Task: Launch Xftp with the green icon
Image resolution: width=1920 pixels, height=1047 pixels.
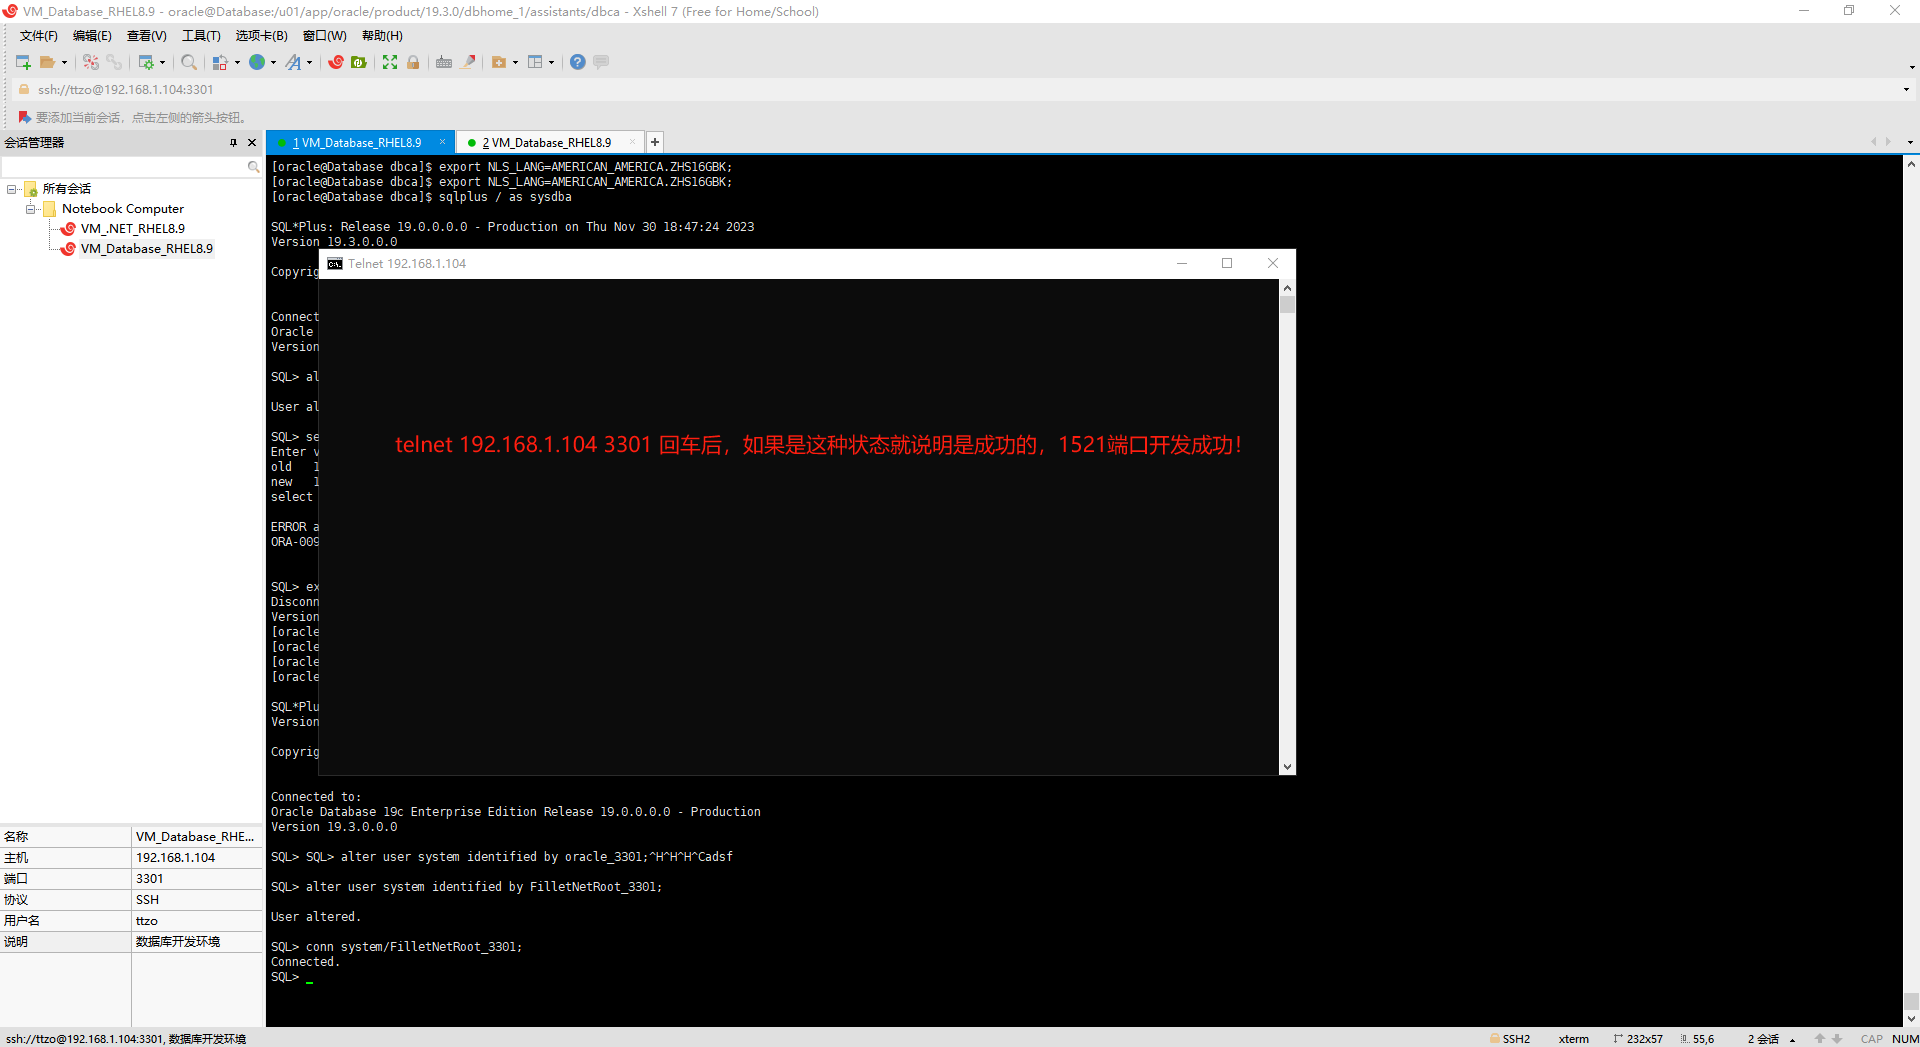Action: (359, 62)
